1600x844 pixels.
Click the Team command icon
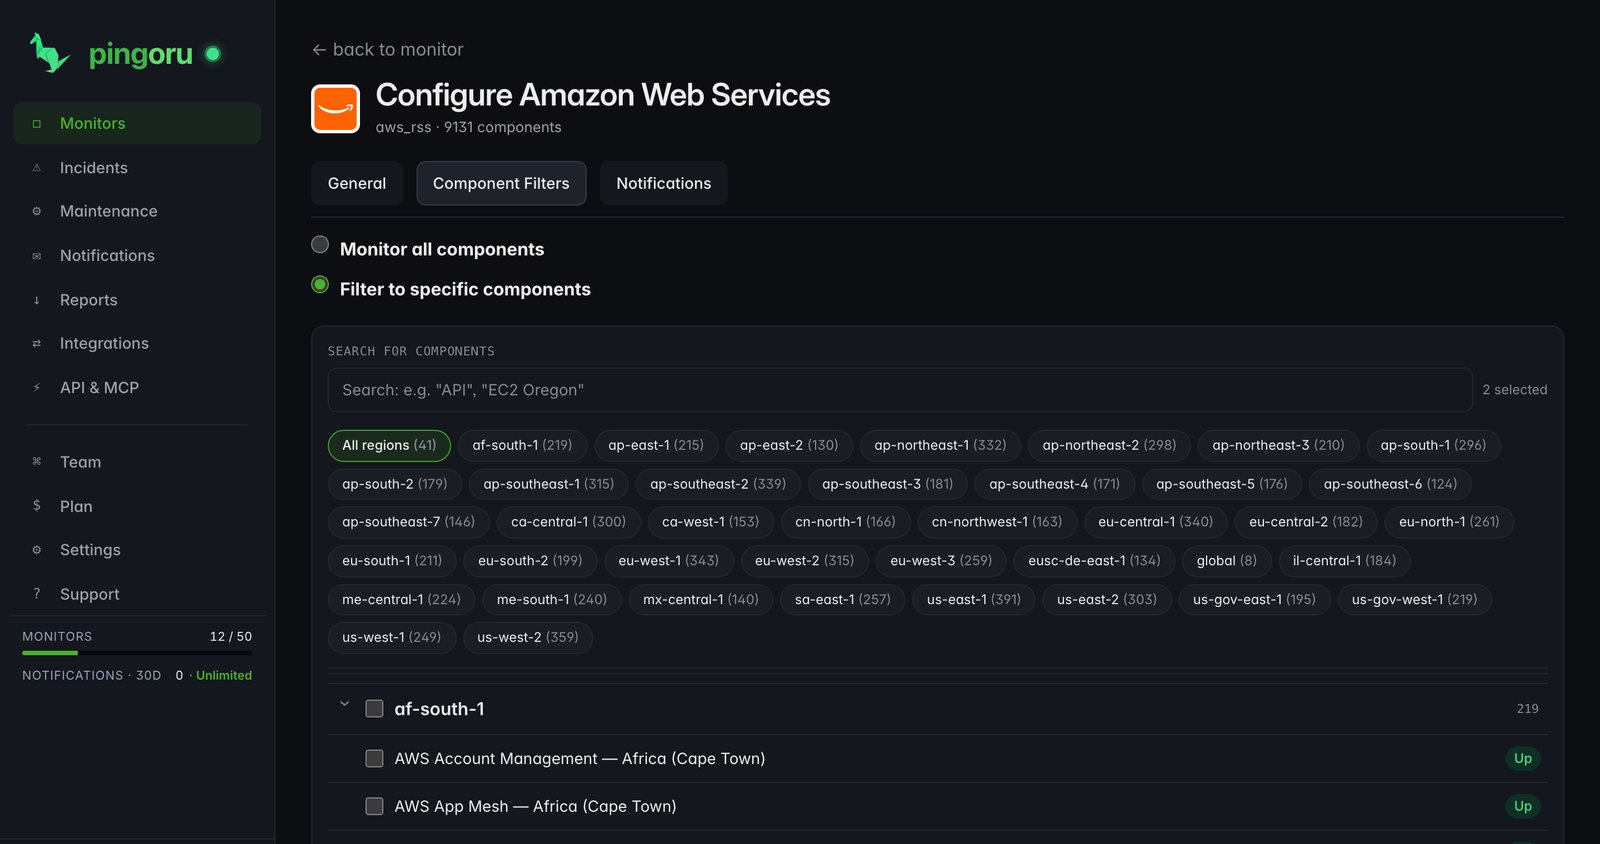[x=37, y=462]
